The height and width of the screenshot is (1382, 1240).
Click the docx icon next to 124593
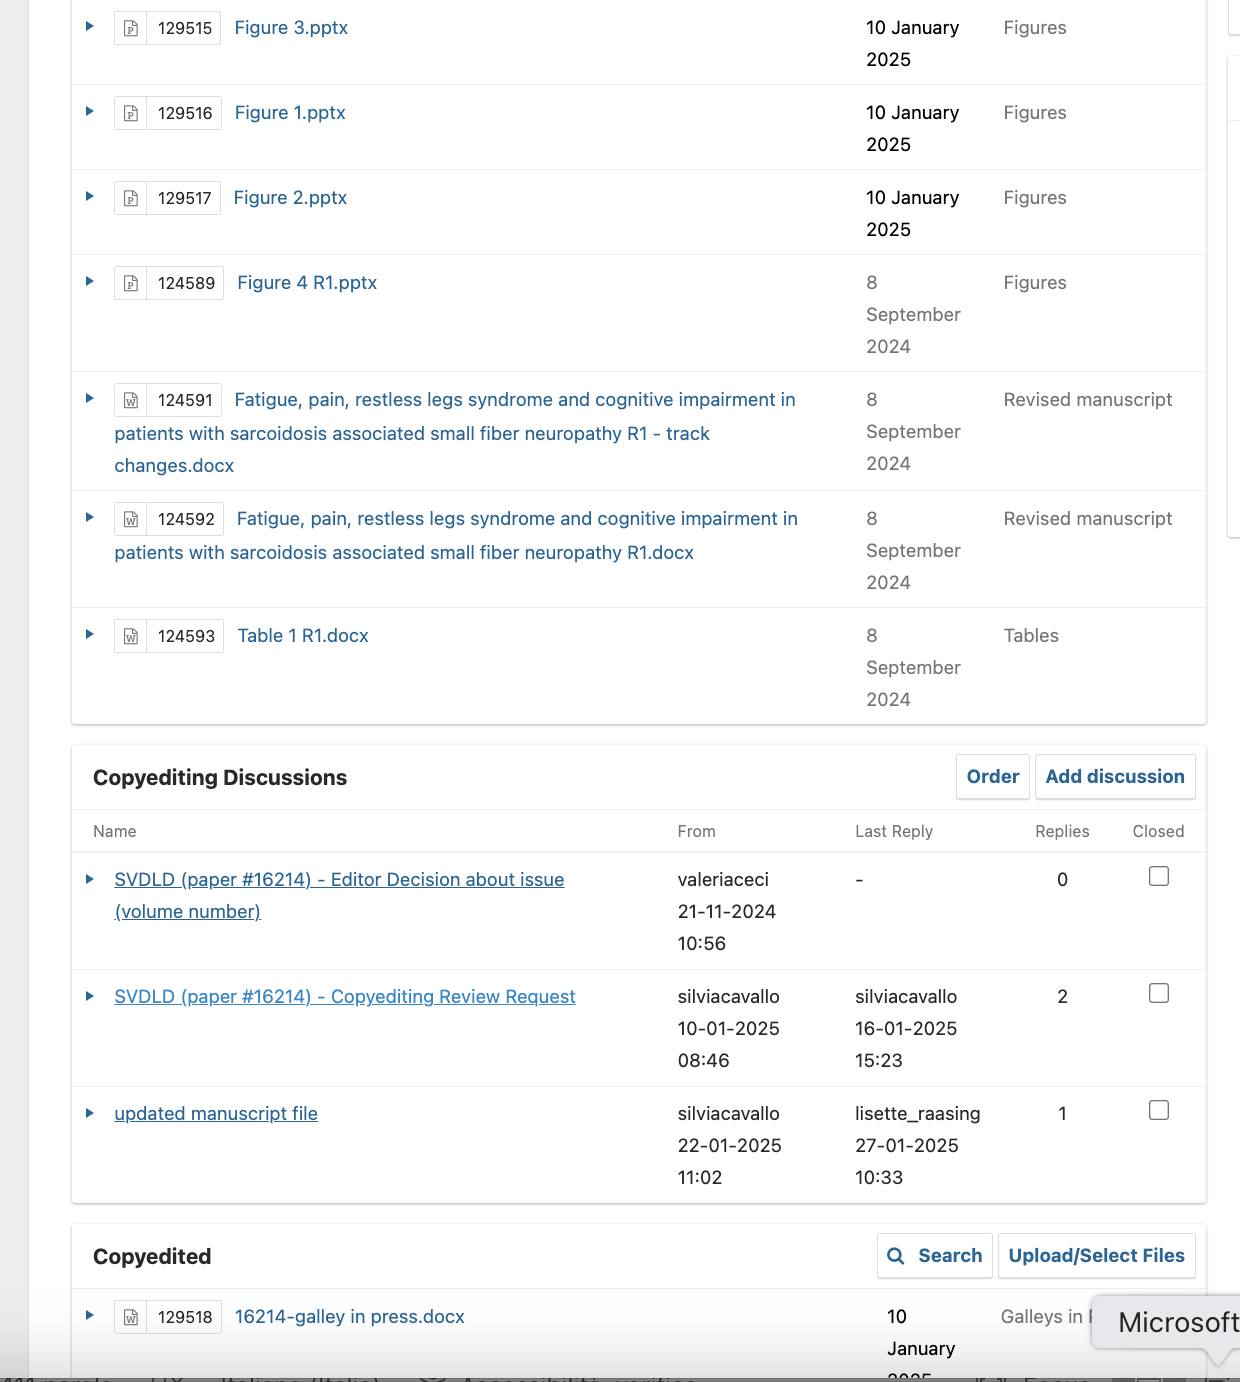point(131,636)
